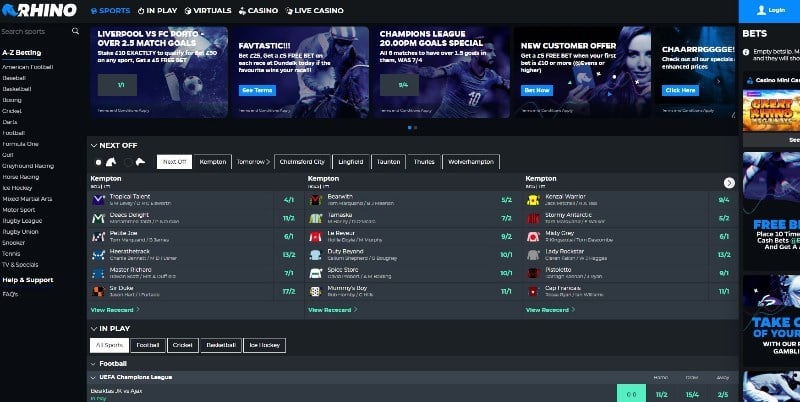Select the Cricket in-play tab
Screen dimensions: 800x402
(x=183, y=345)
